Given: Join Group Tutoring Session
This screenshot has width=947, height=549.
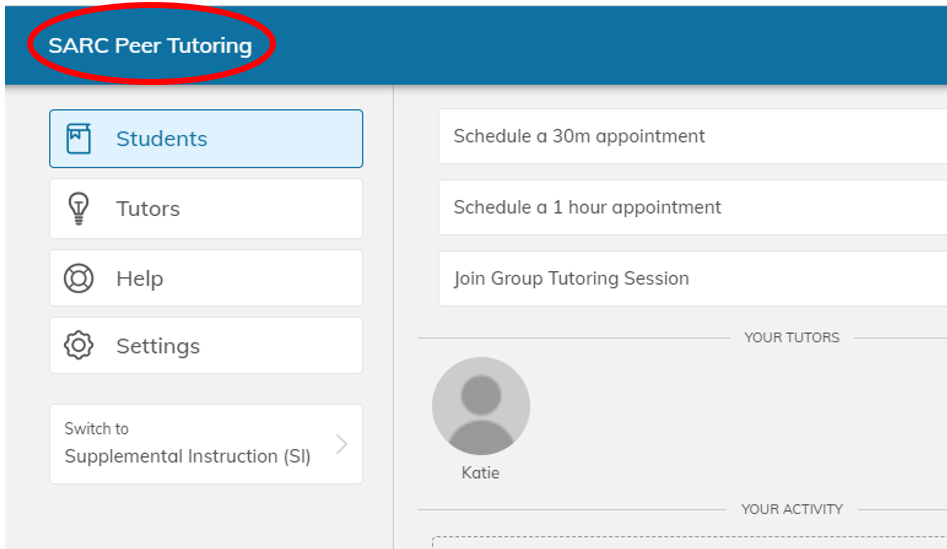Looking at the screenshot, I should tap(571, 278).
